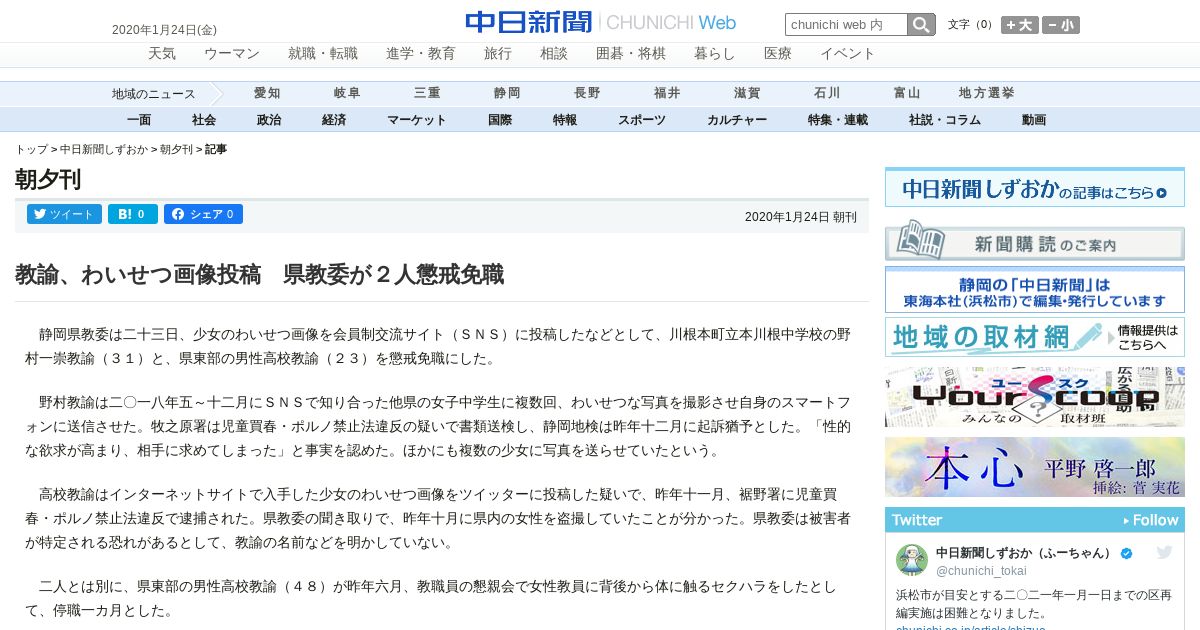Image resolution: width=1200 pixels, height=630 pixels.
Task: Increase font size with 大 button
Action: point(1020,25)
